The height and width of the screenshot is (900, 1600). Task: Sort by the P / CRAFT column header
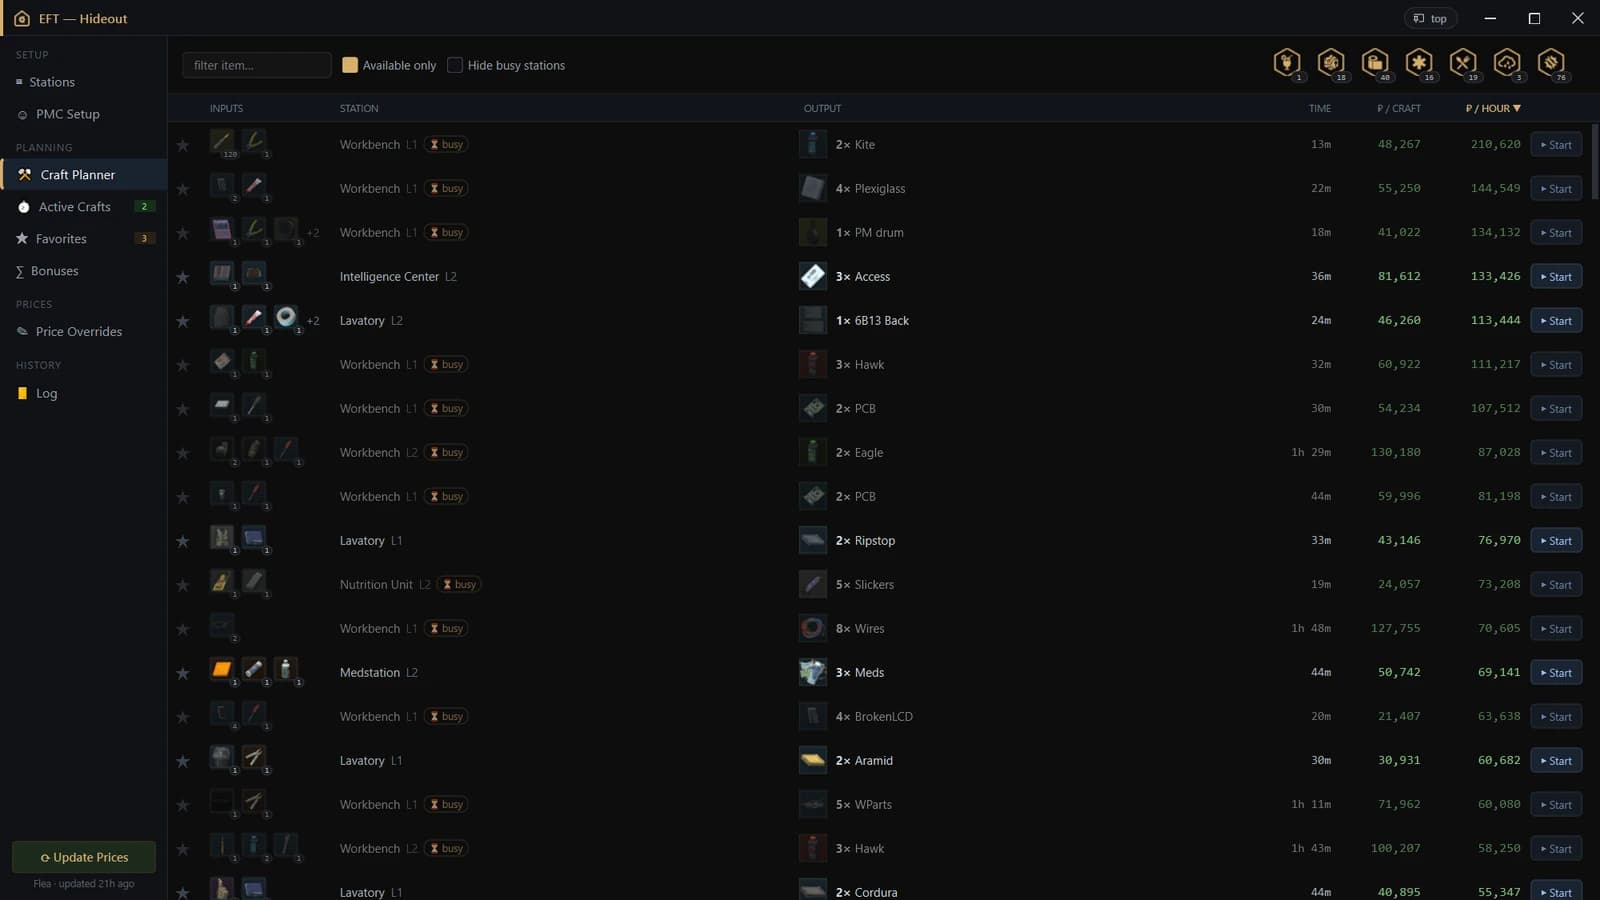(x=1399, y=108)
